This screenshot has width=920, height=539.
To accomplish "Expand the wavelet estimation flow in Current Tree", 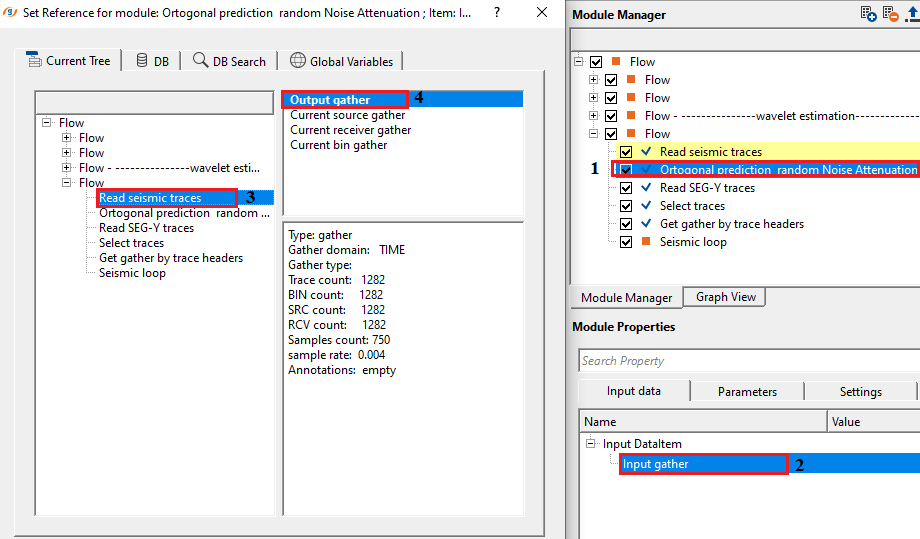I will click(67, 168).
